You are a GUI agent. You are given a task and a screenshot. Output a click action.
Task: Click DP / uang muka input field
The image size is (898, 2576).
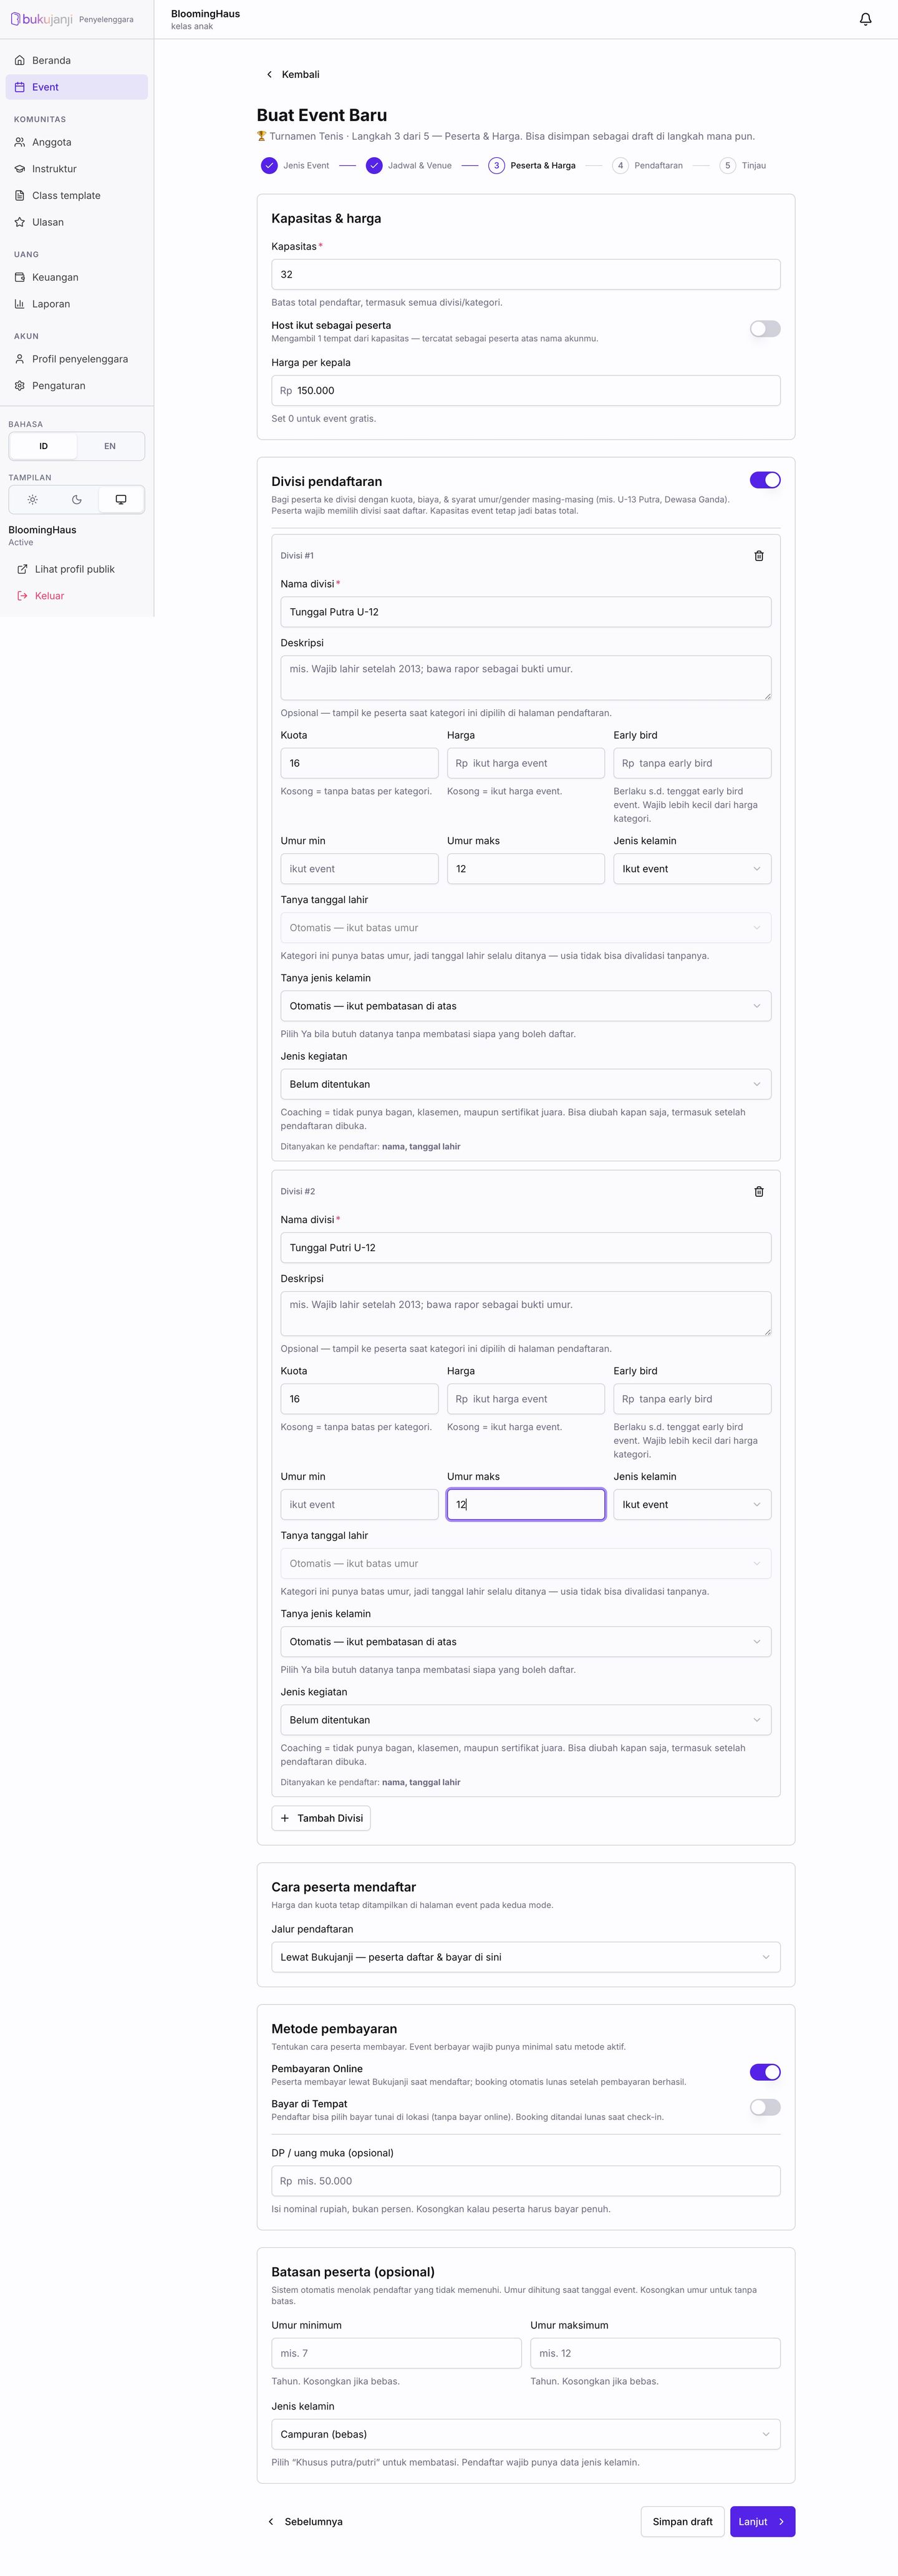526,2181
